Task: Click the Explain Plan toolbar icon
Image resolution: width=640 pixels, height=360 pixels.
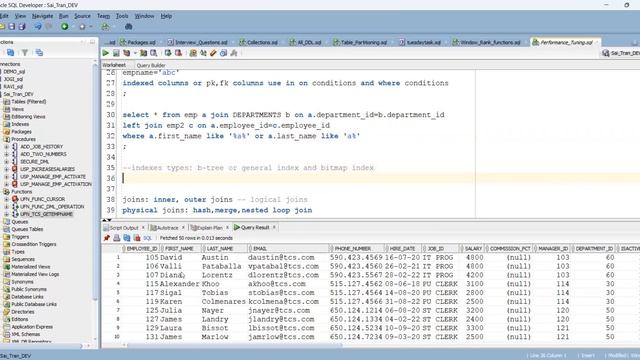Action: [x=127, y=53]
